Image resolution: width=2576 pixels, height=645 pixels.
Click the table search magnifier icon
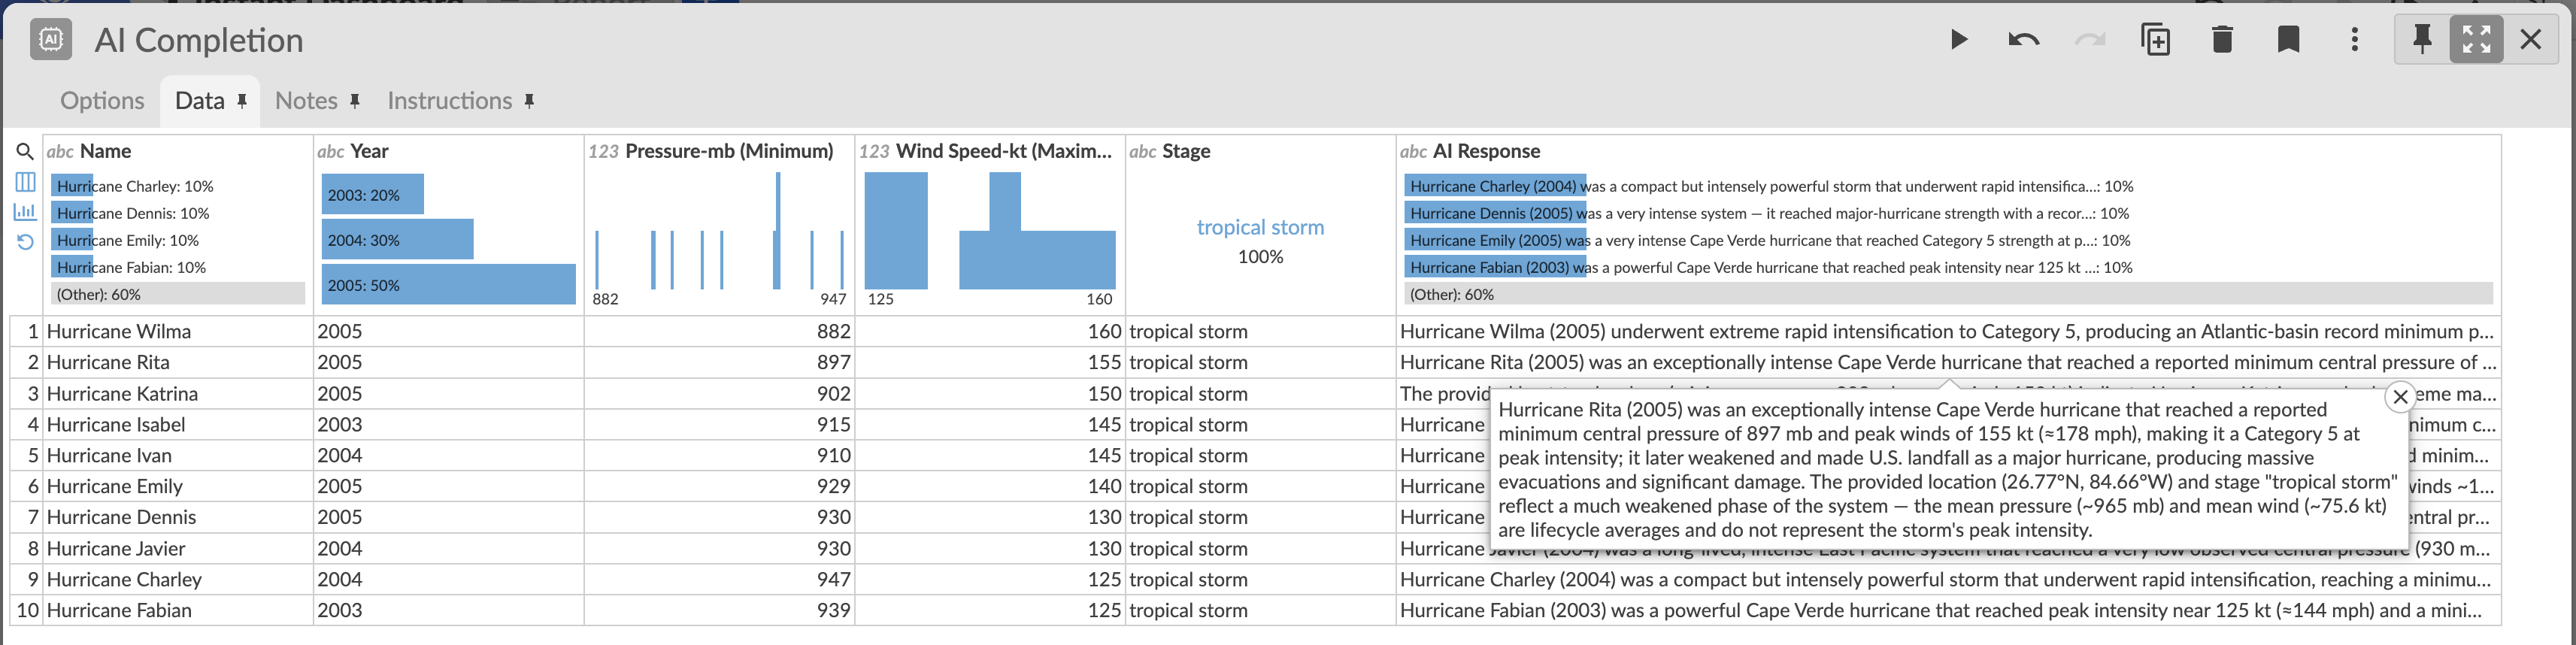(x=25, y=152)
